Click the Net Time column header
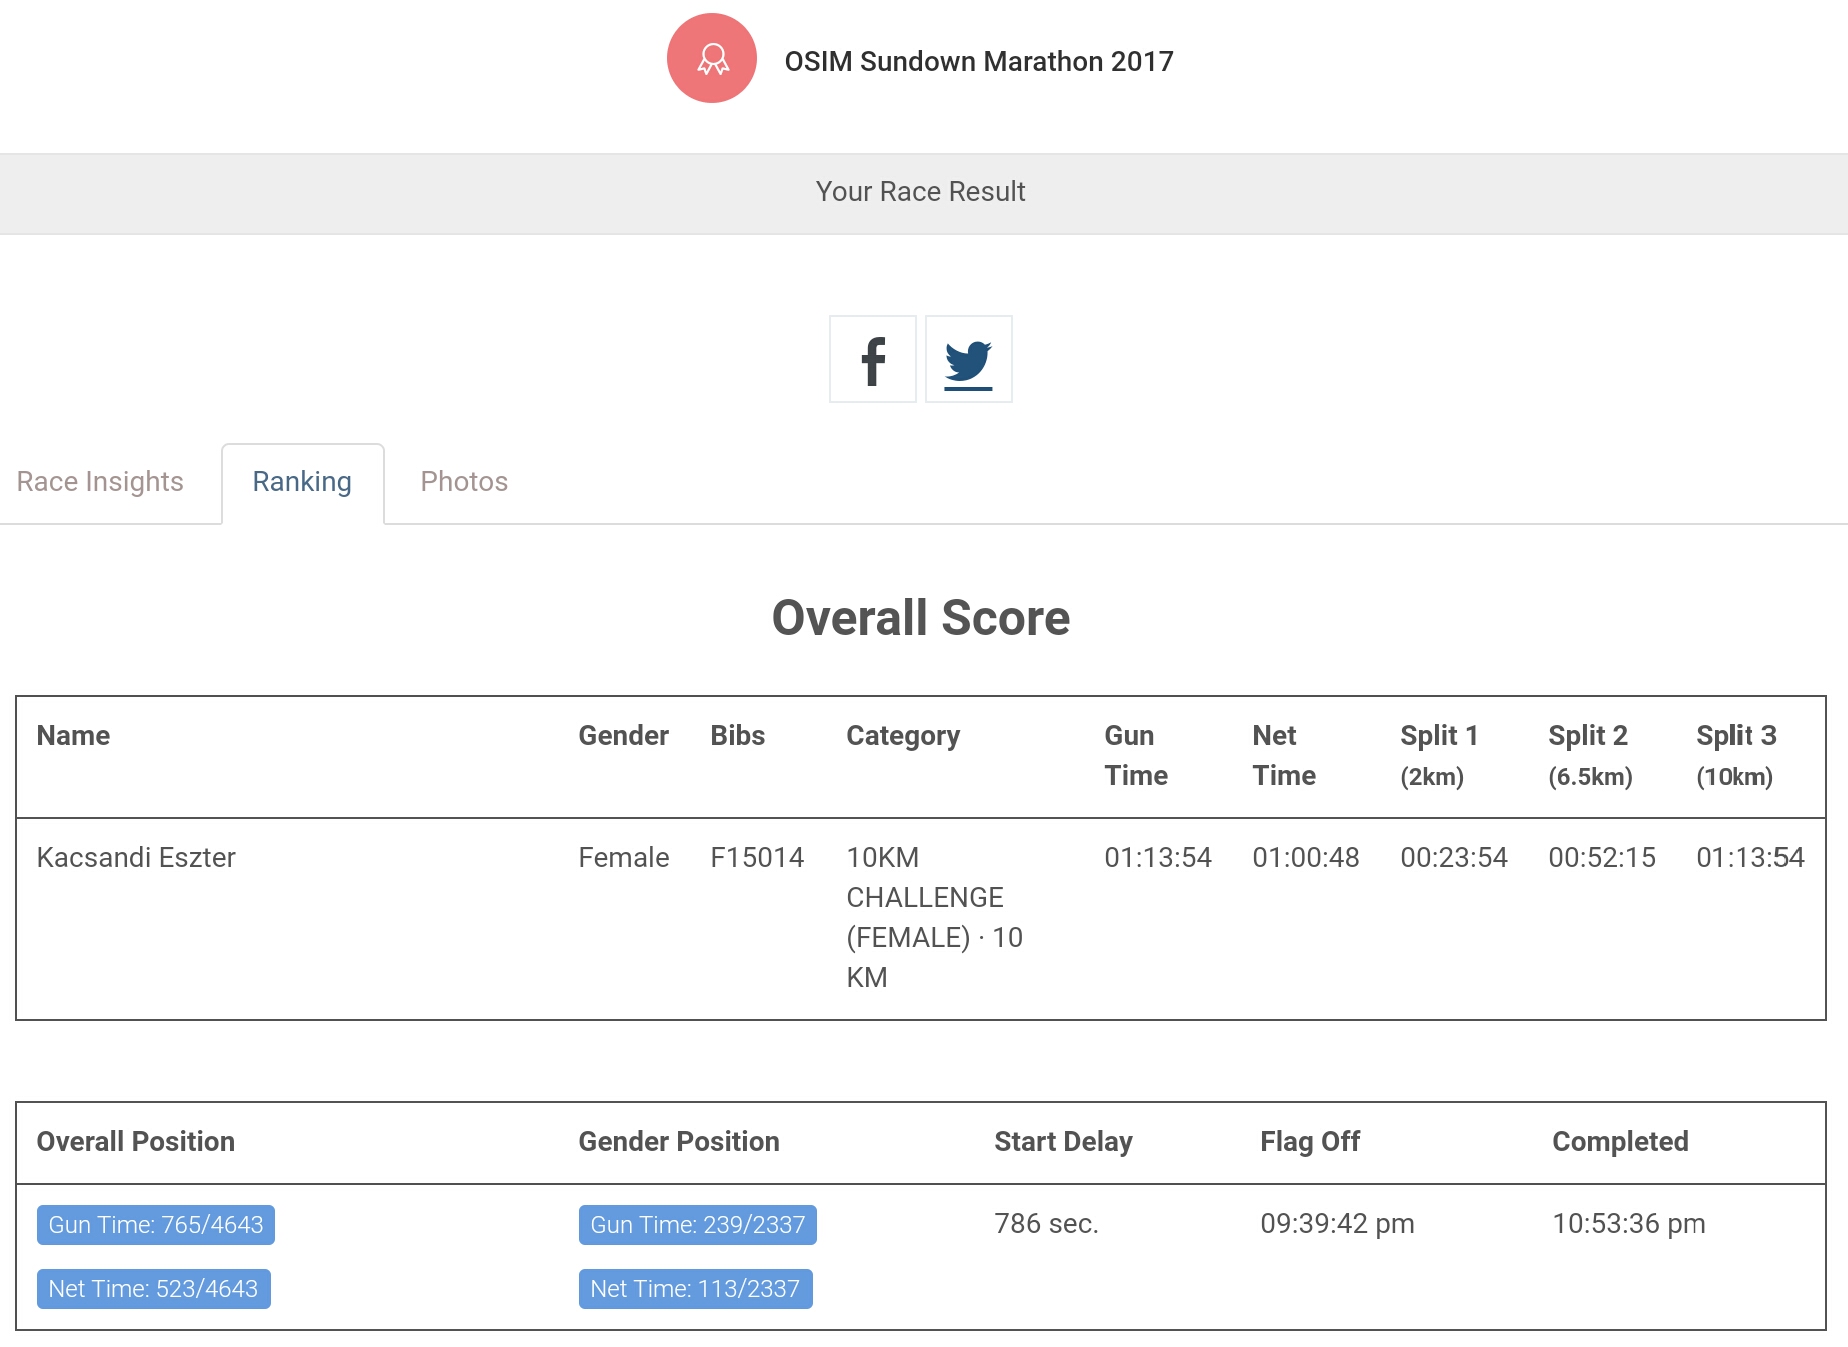 coord(1284,756)
